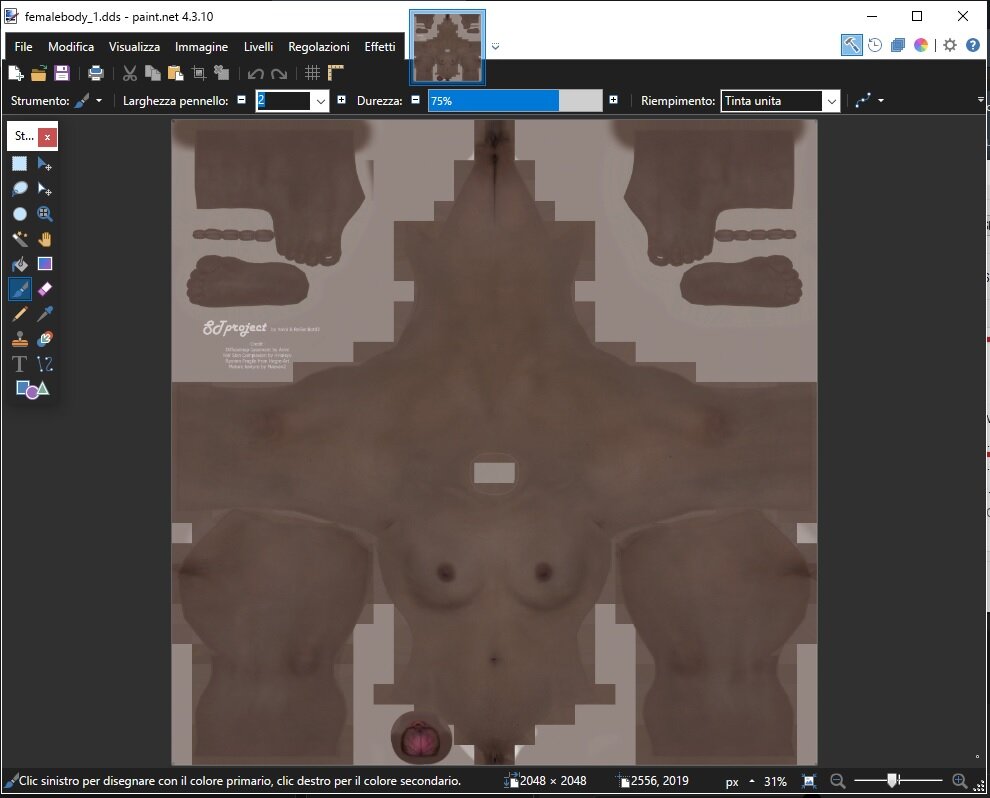Open the Help menu icon
This screenshot has width=990, height=798.
[973, 45]
